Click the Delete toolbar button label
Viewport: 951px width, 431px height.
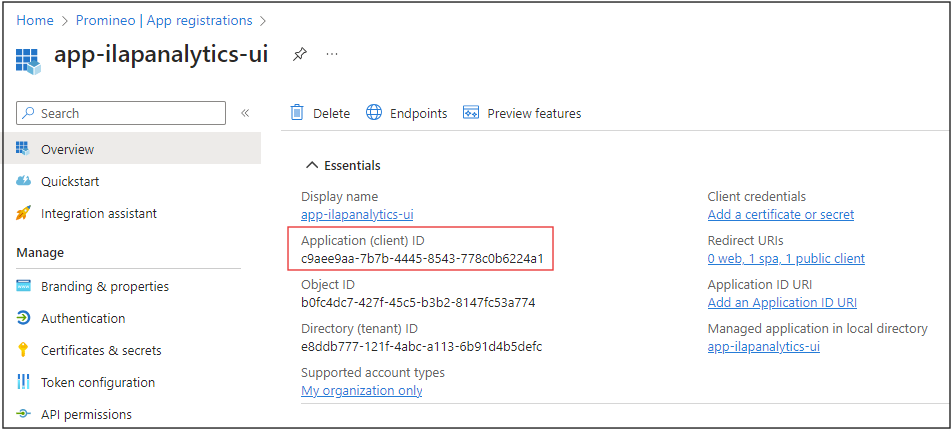tap(331, 113)
